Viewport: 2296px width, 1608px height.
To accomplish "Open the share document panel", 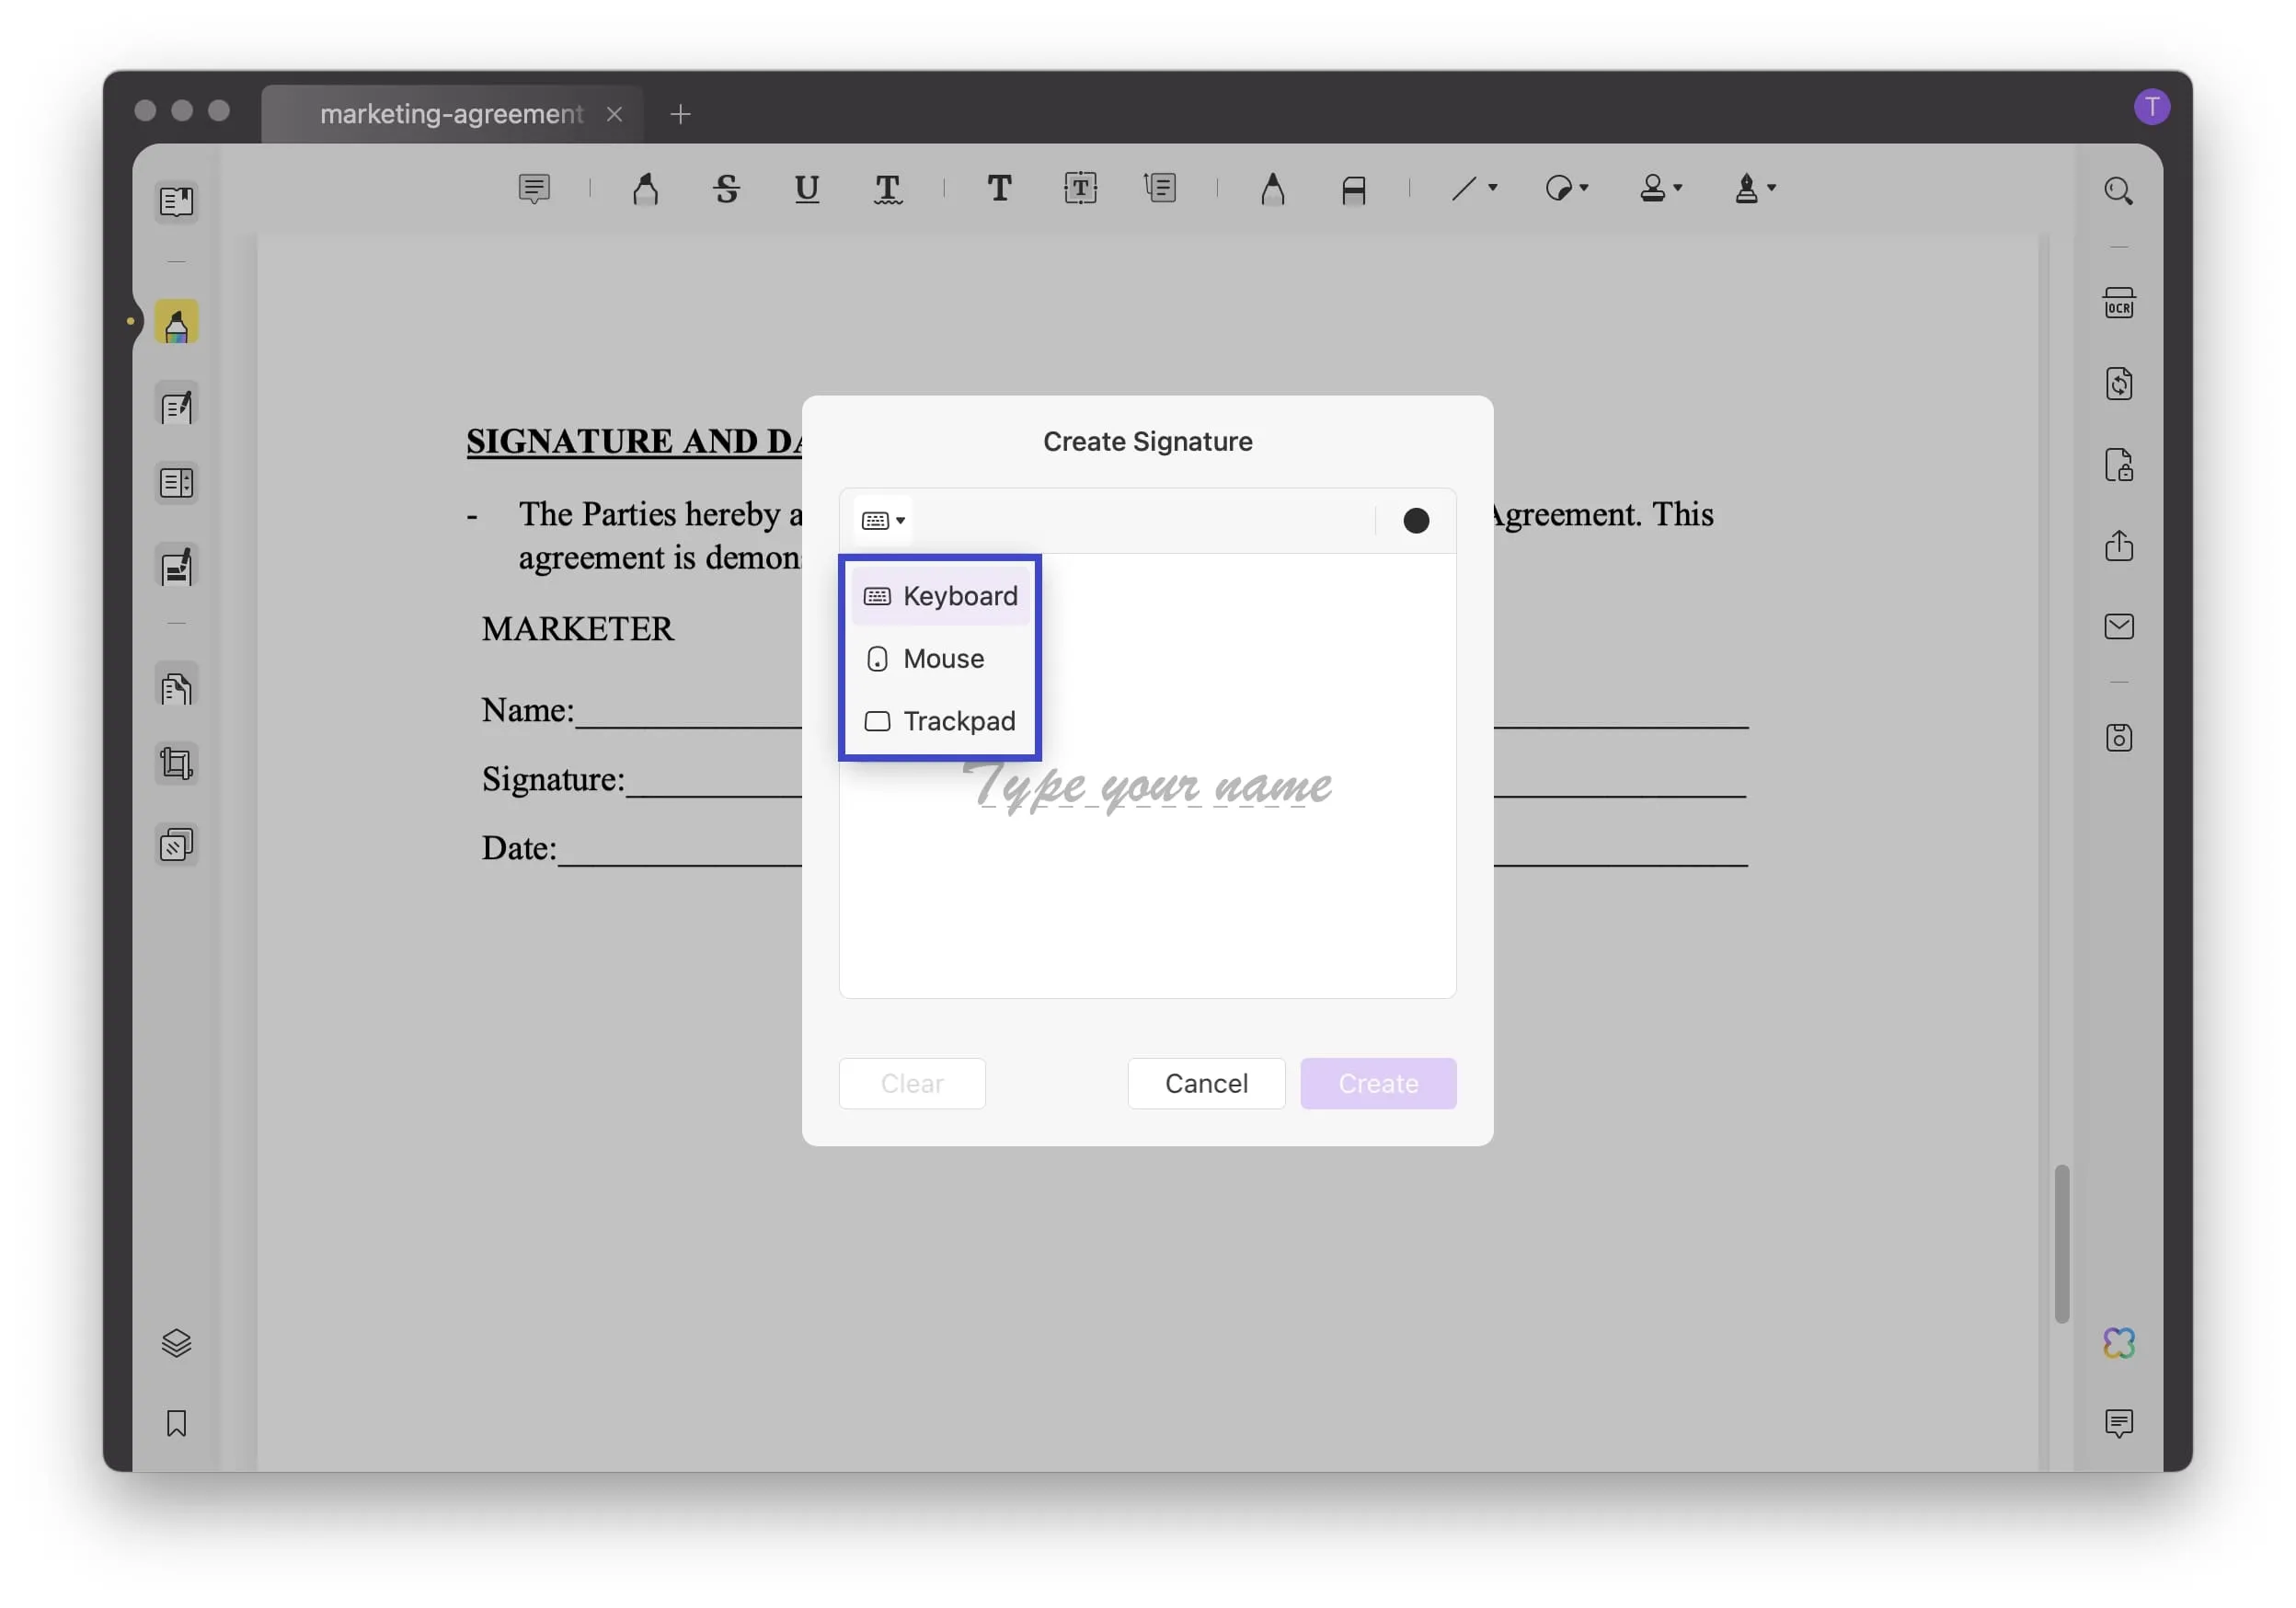I will click(x=2119, y=547).
